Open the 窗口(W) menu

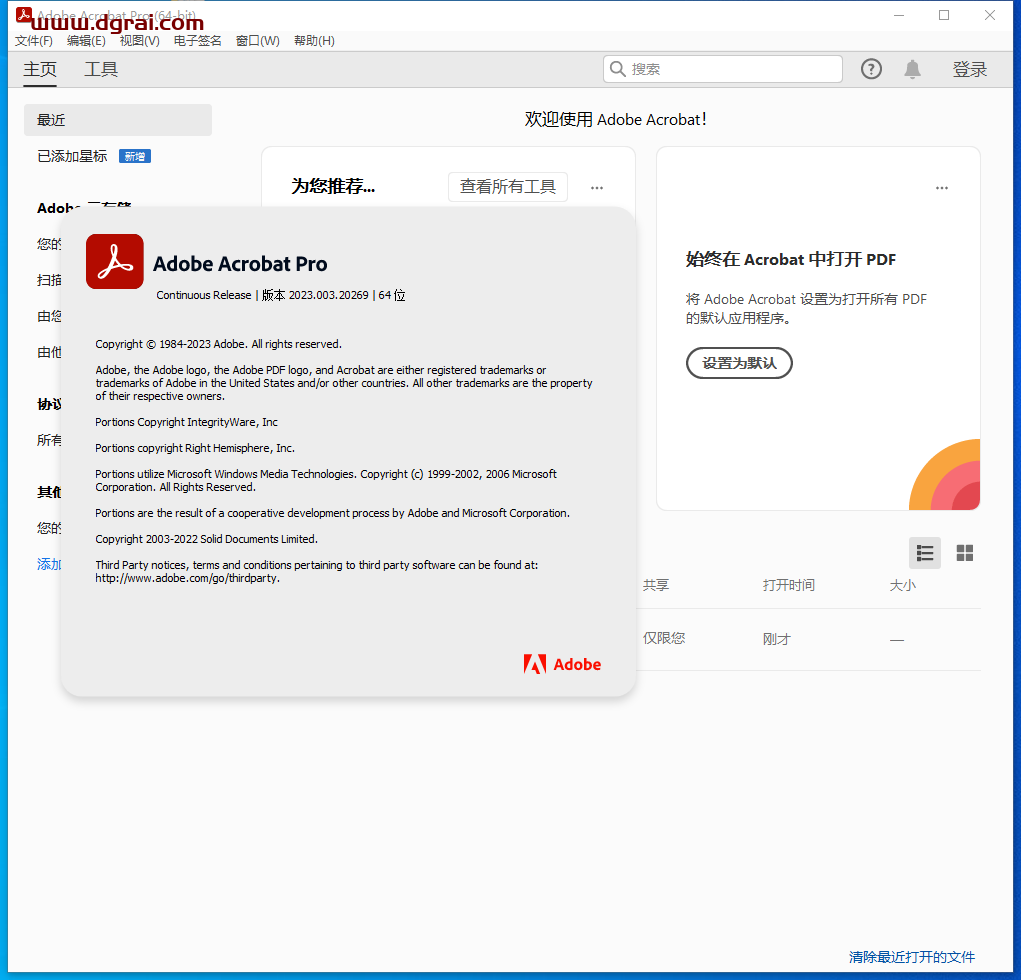tap(257, 40)
